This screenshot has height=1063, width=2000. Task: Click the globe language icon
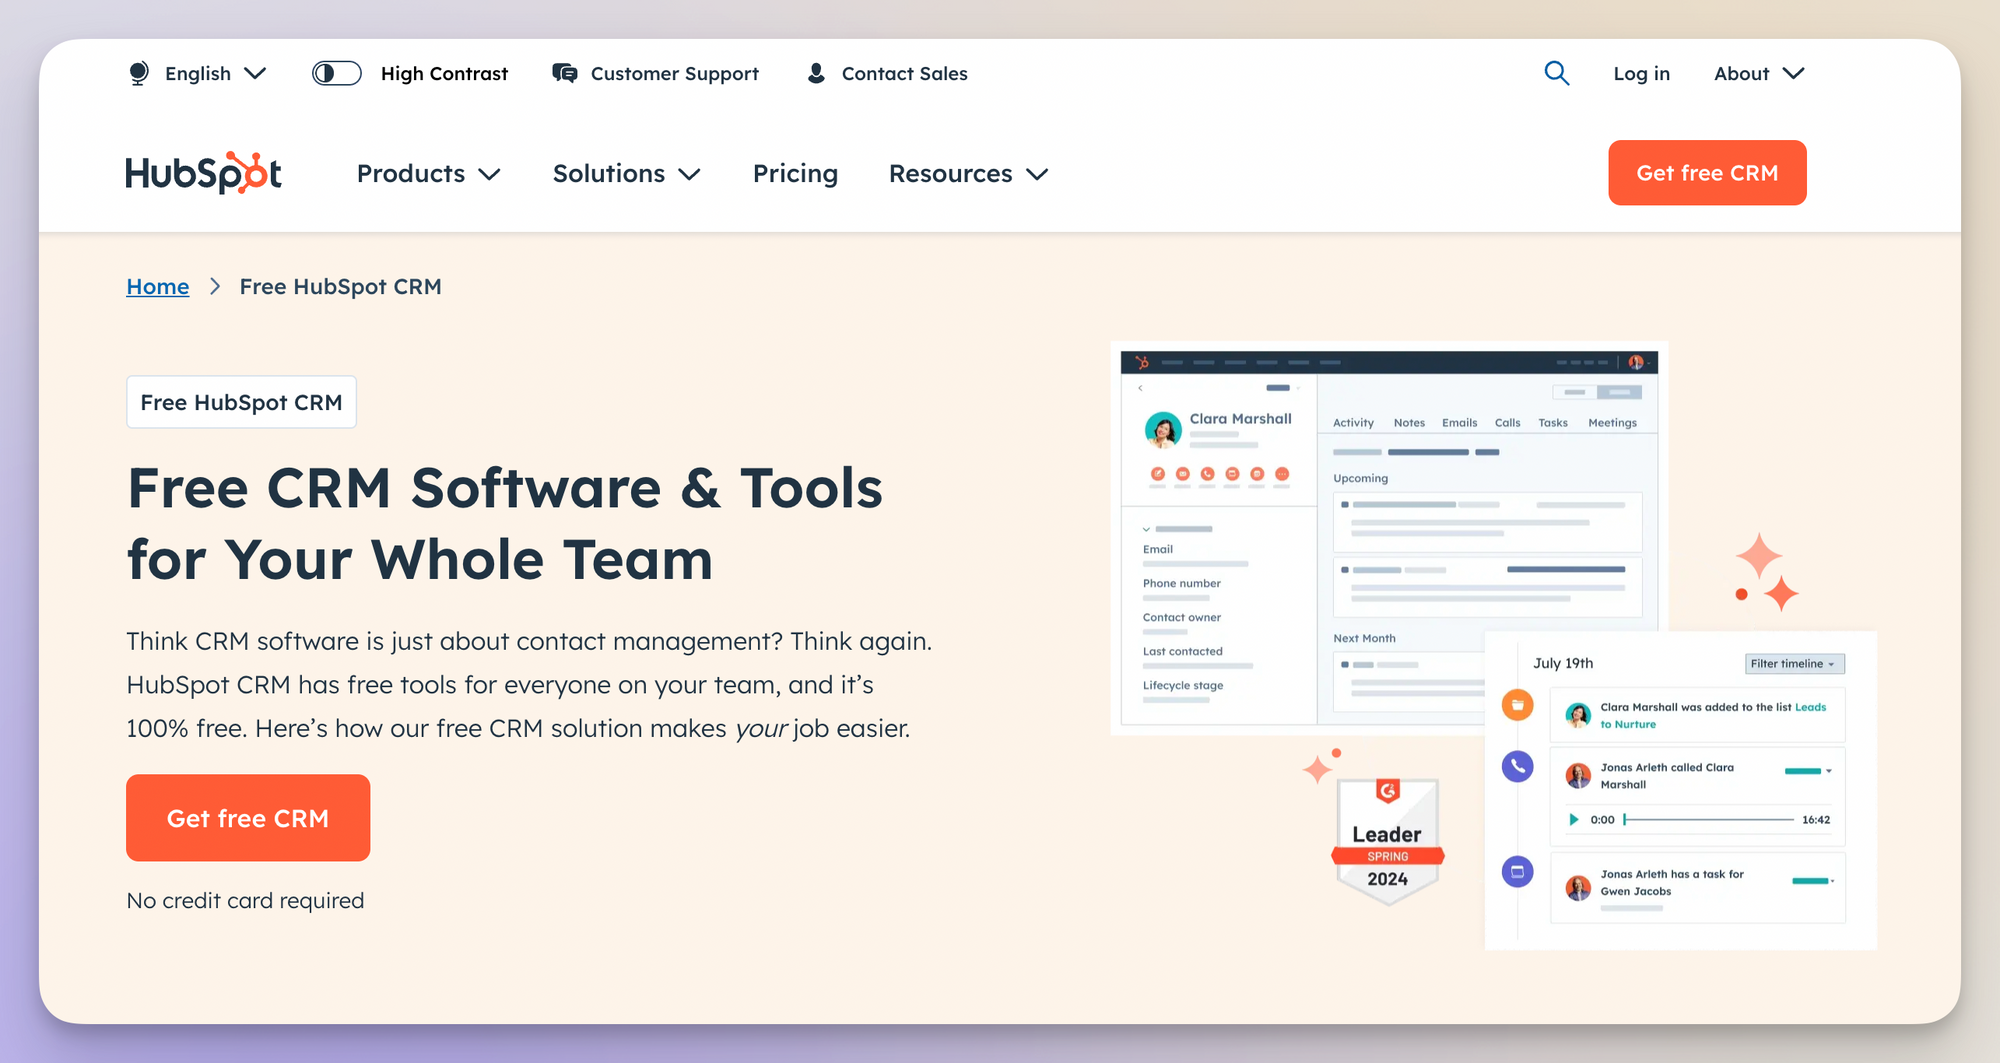click(x=139, y=73)
